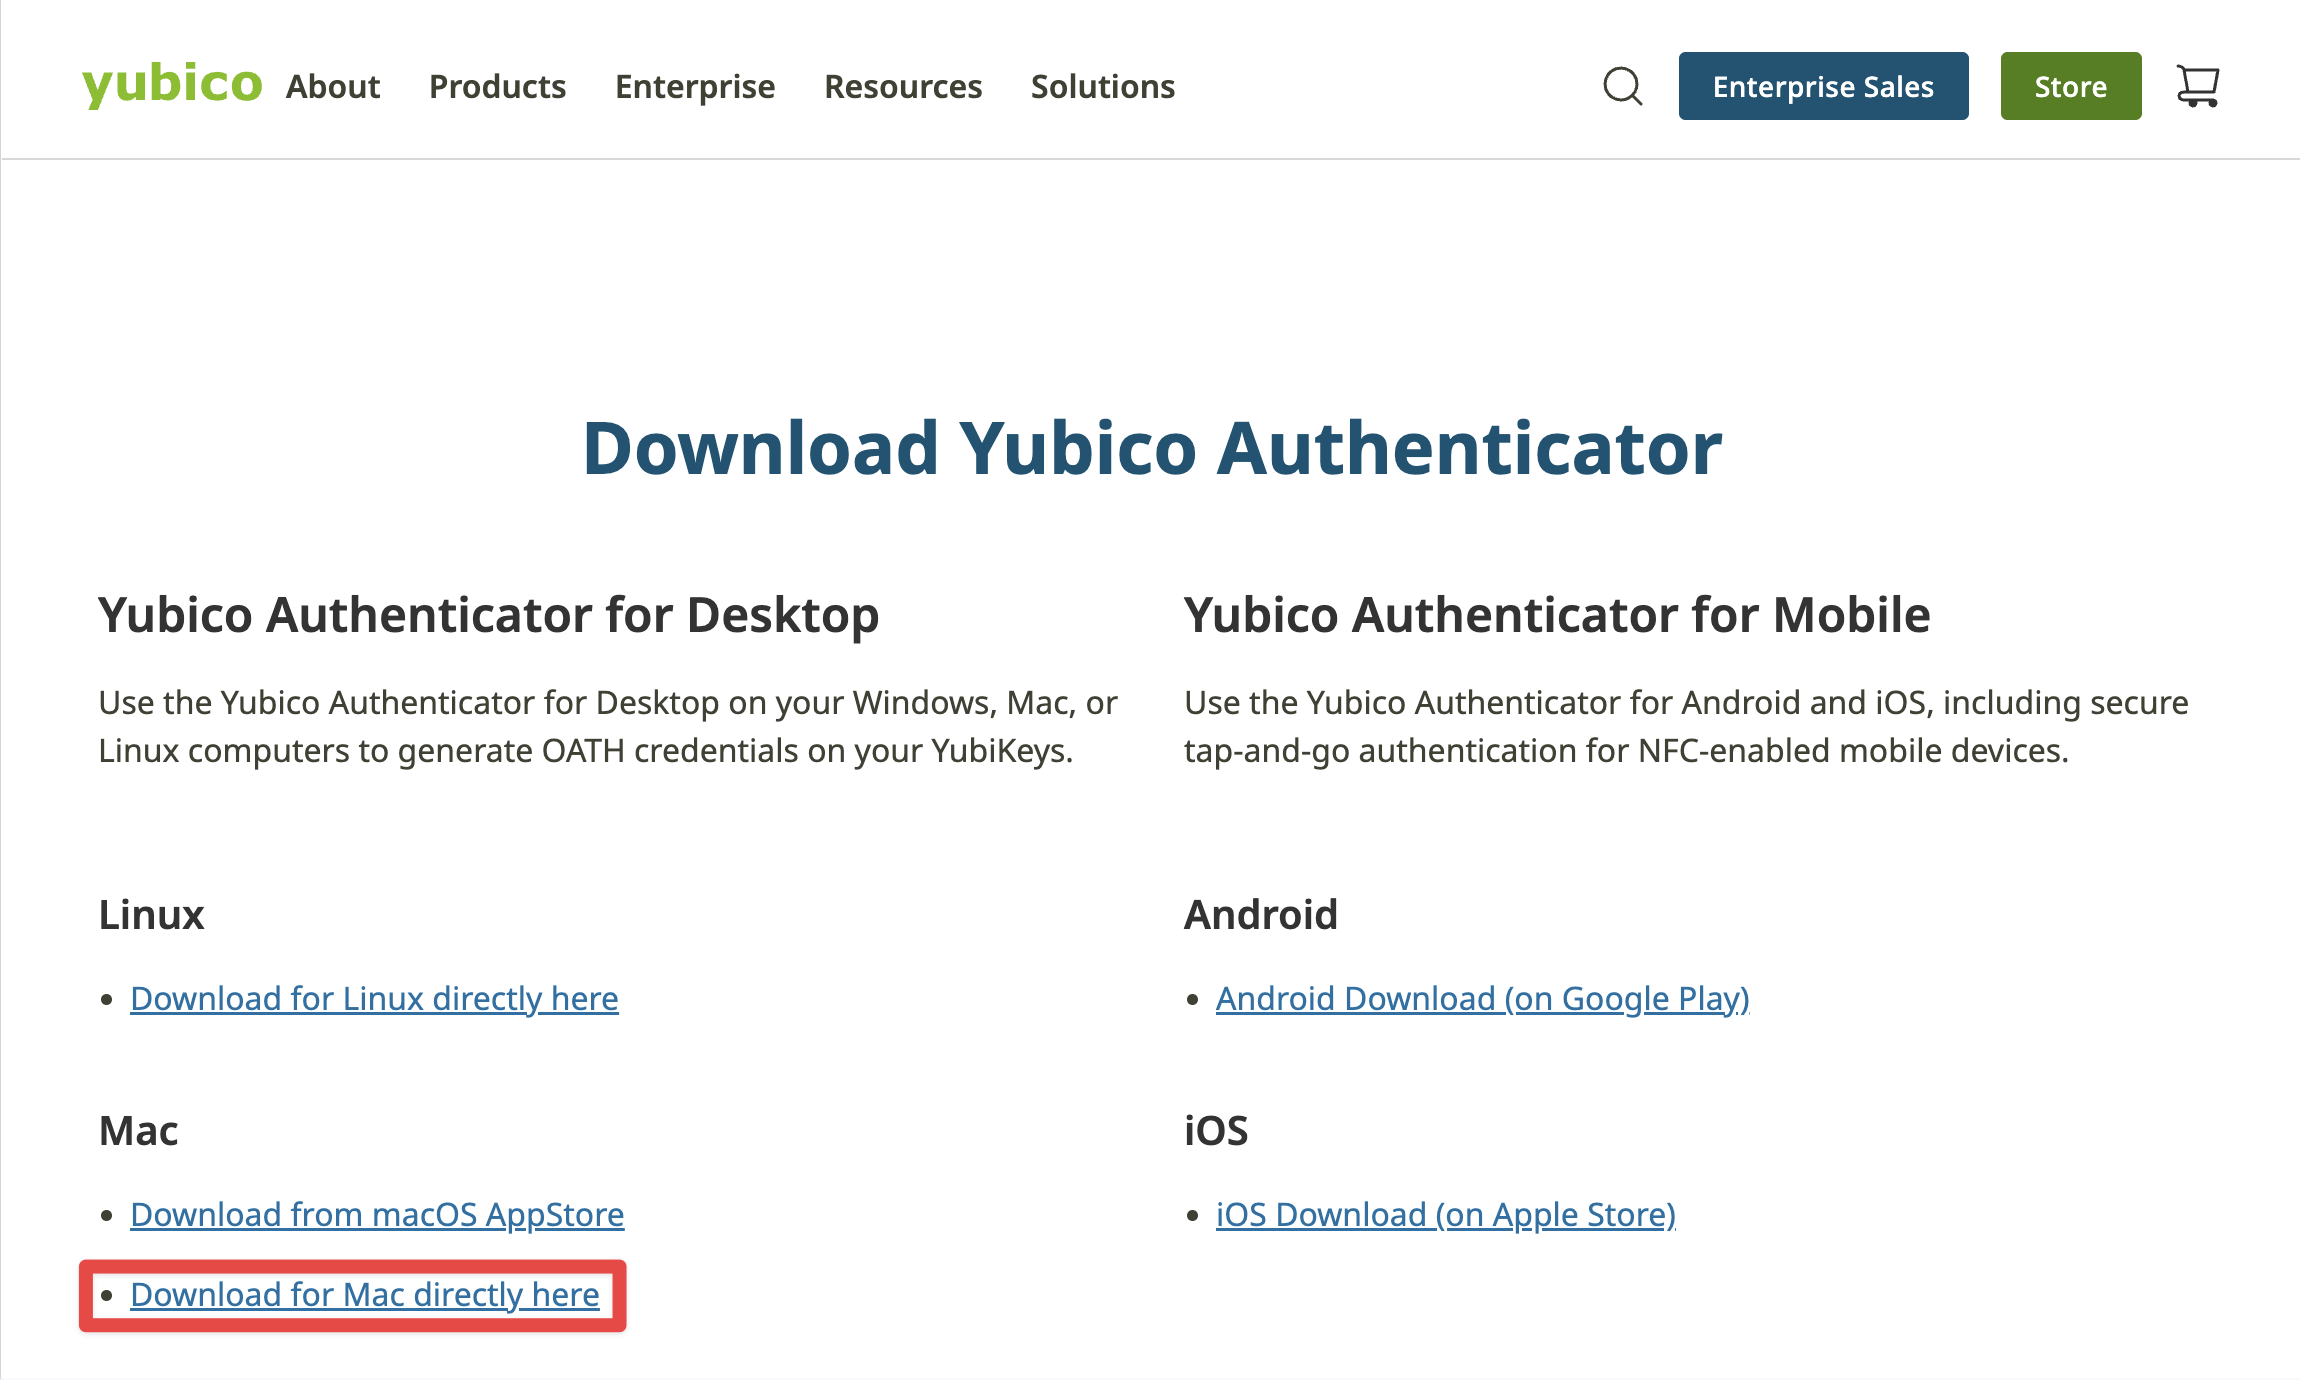Open Android Download (on Google Play) link
The image size is (2300, 1380).
pos(1483,999)
